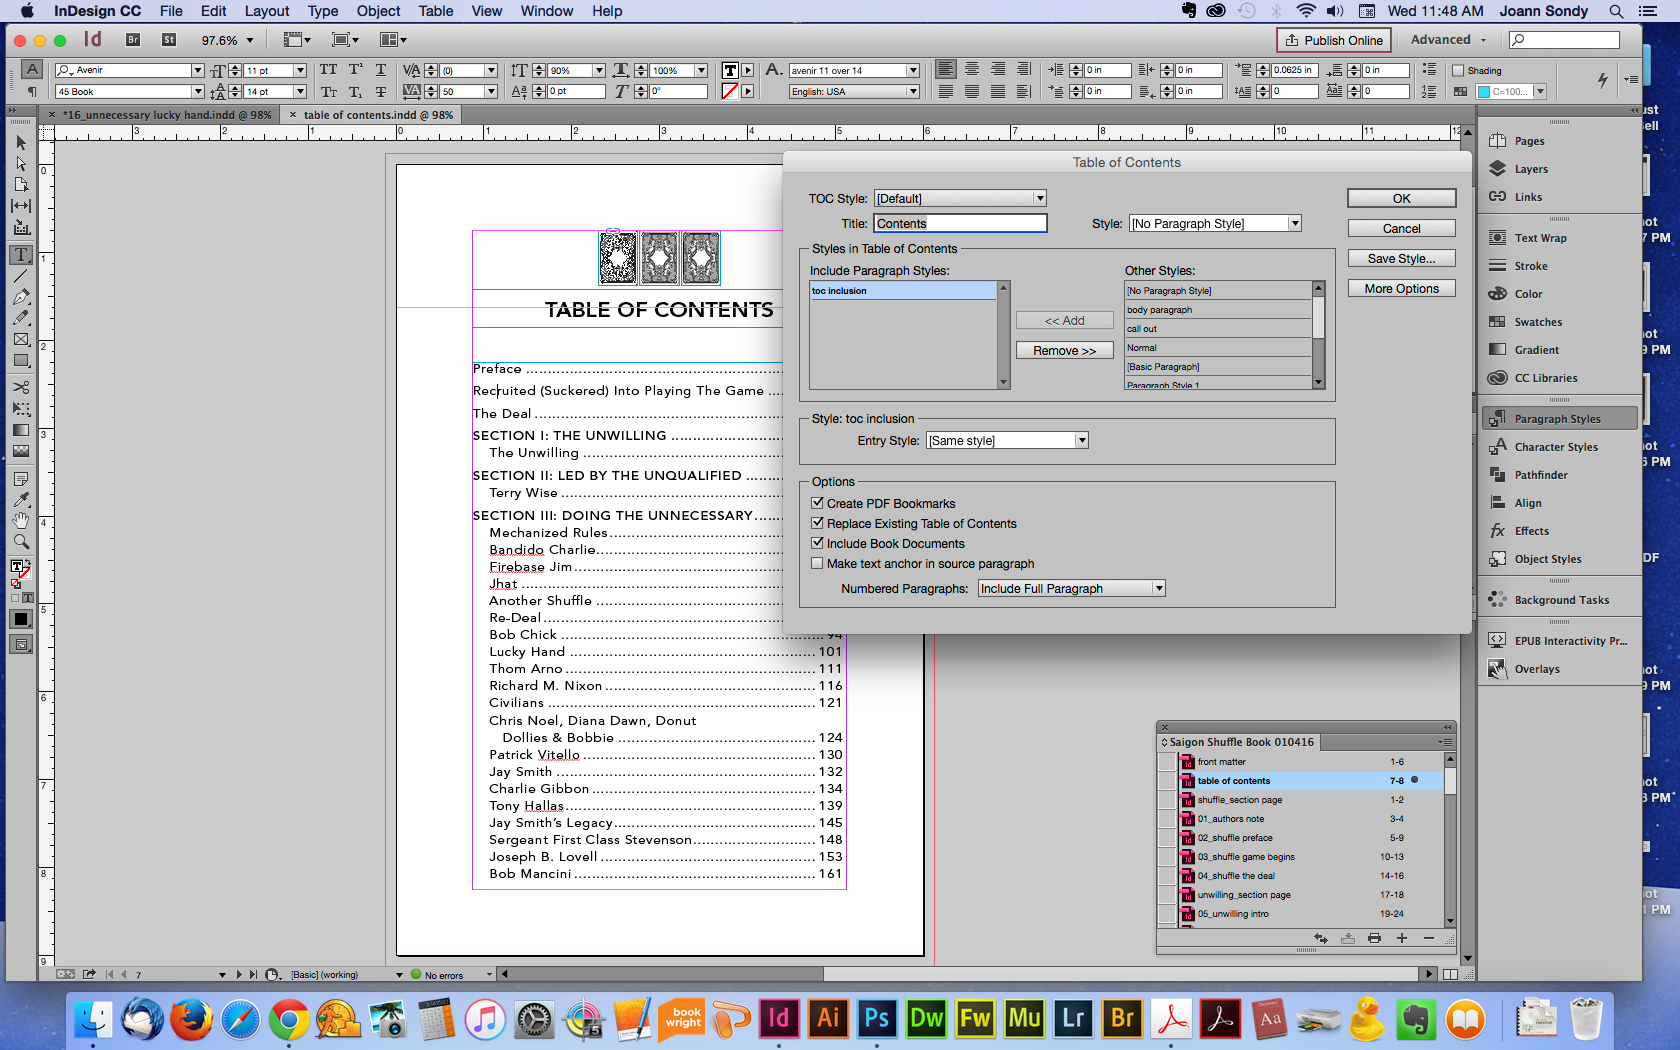Open the title Style dropdown
The width and height of the screenshot is (1680, 1050).
coord(1215,223)
